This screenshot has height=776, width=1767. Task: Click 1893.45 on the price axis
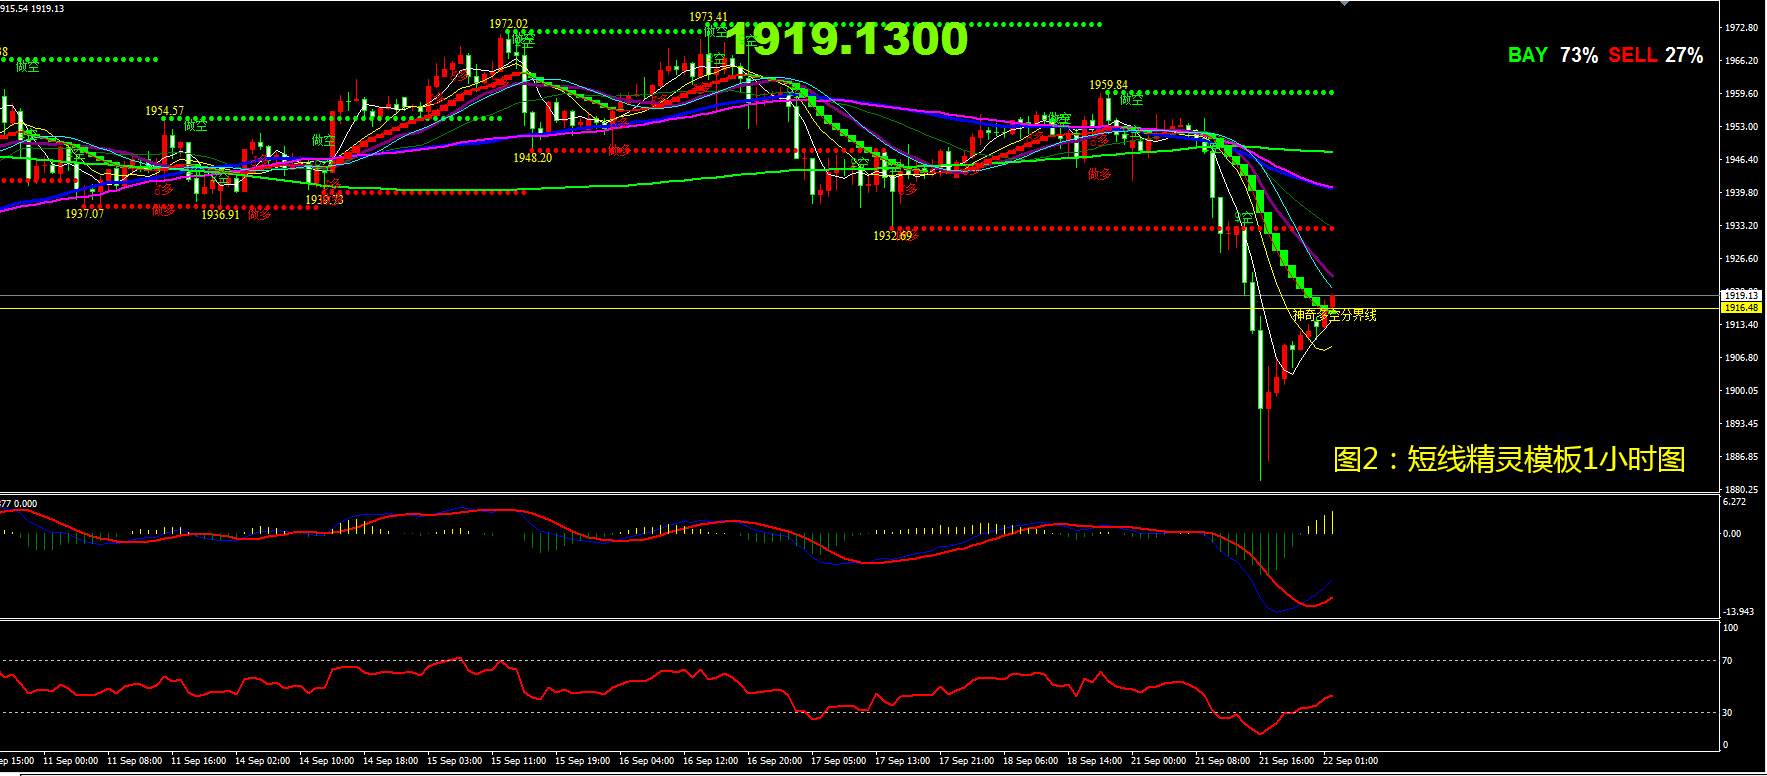point(1742,424)
